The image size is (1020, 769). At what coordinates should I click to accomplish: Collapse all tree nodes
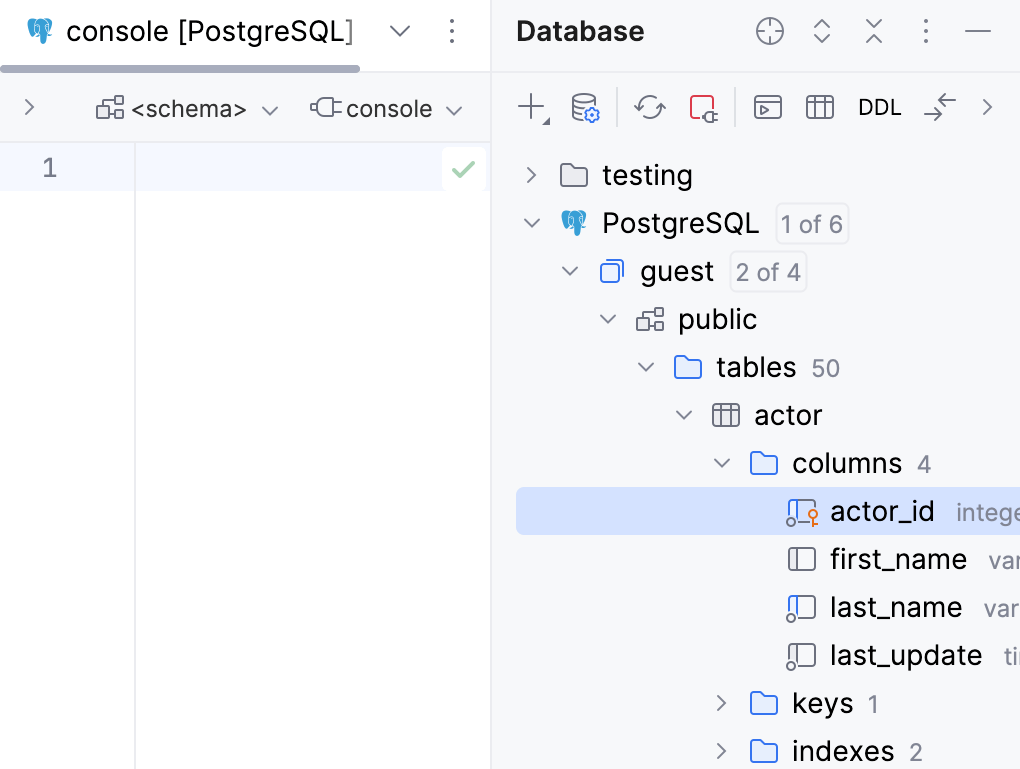point(873,31)
